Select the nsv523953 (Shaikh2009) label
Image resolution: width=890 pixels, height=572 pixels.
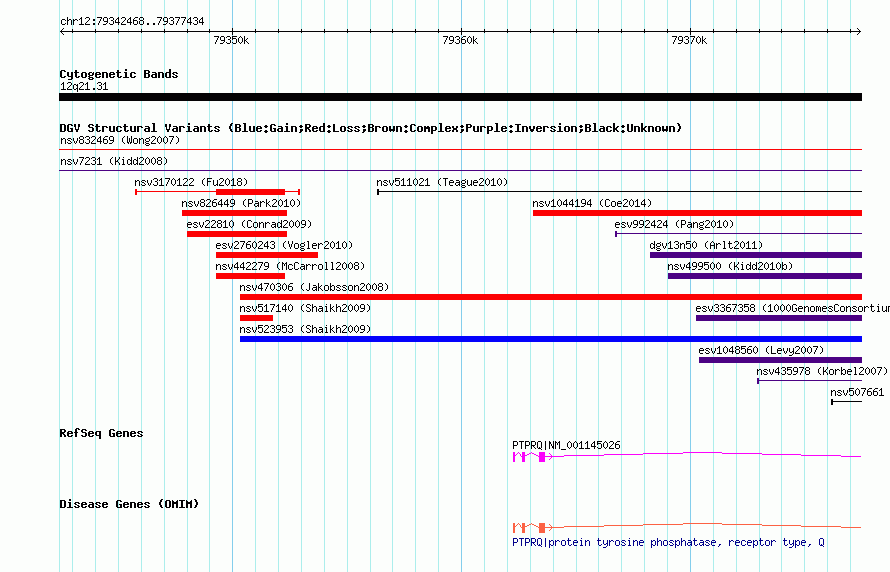(305, 329)
